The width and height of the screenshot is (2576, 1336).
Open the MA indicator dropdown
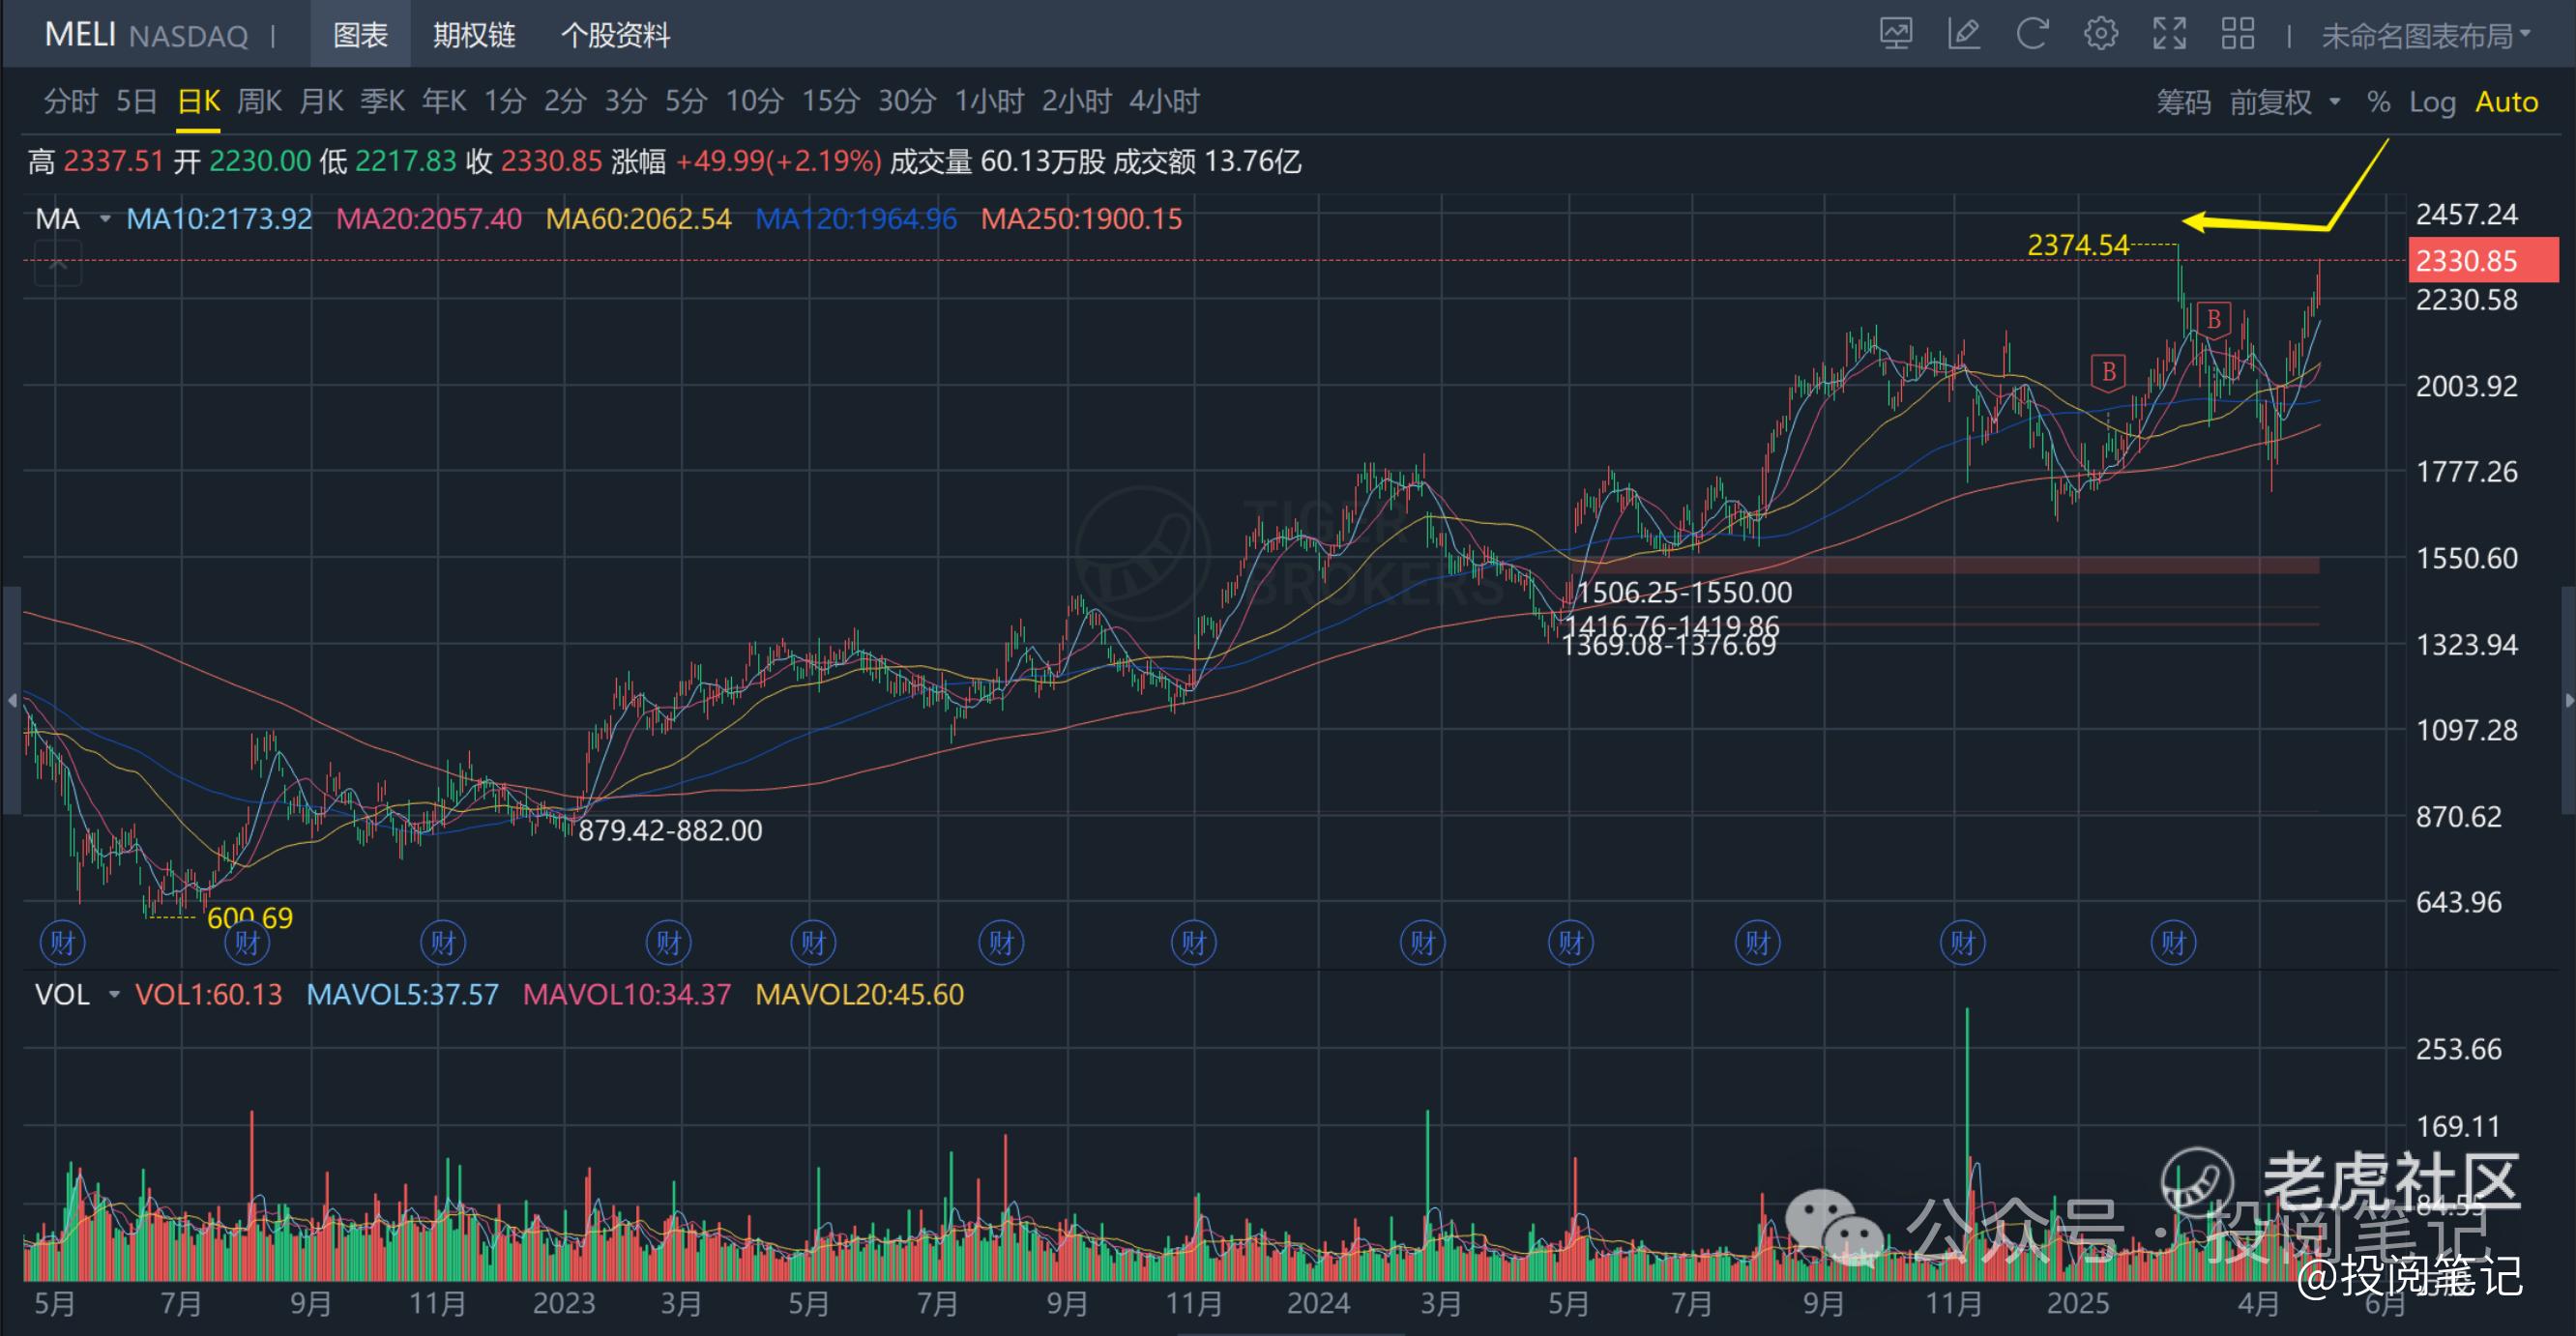[x=105, y=219]
